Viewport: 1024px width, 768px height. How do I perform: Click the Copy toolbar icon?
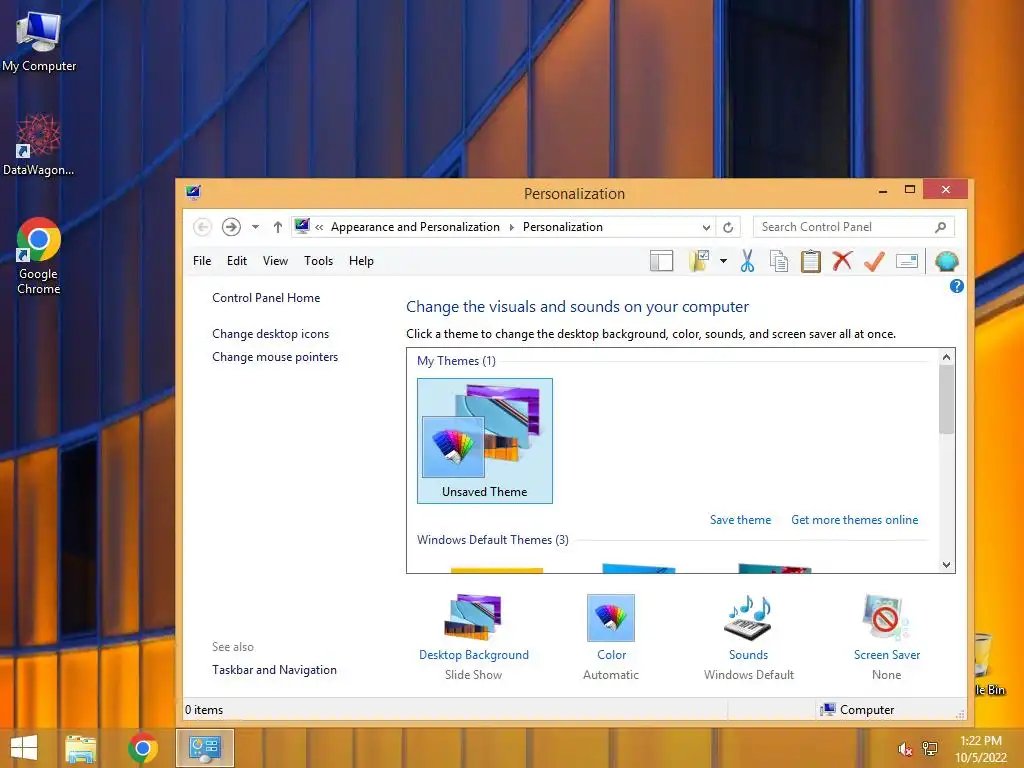pyautogui.click(x=778, y=261)
